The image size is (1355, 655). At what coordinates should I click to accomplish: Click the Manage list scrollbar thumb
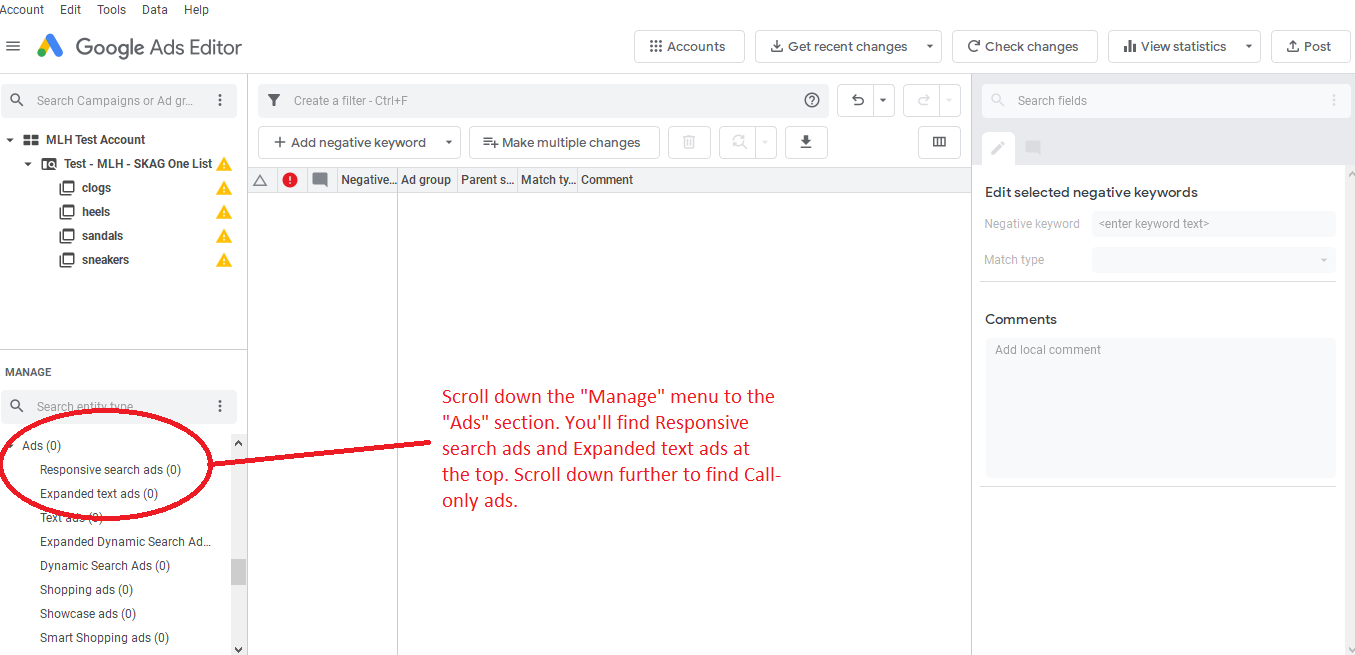238,571
